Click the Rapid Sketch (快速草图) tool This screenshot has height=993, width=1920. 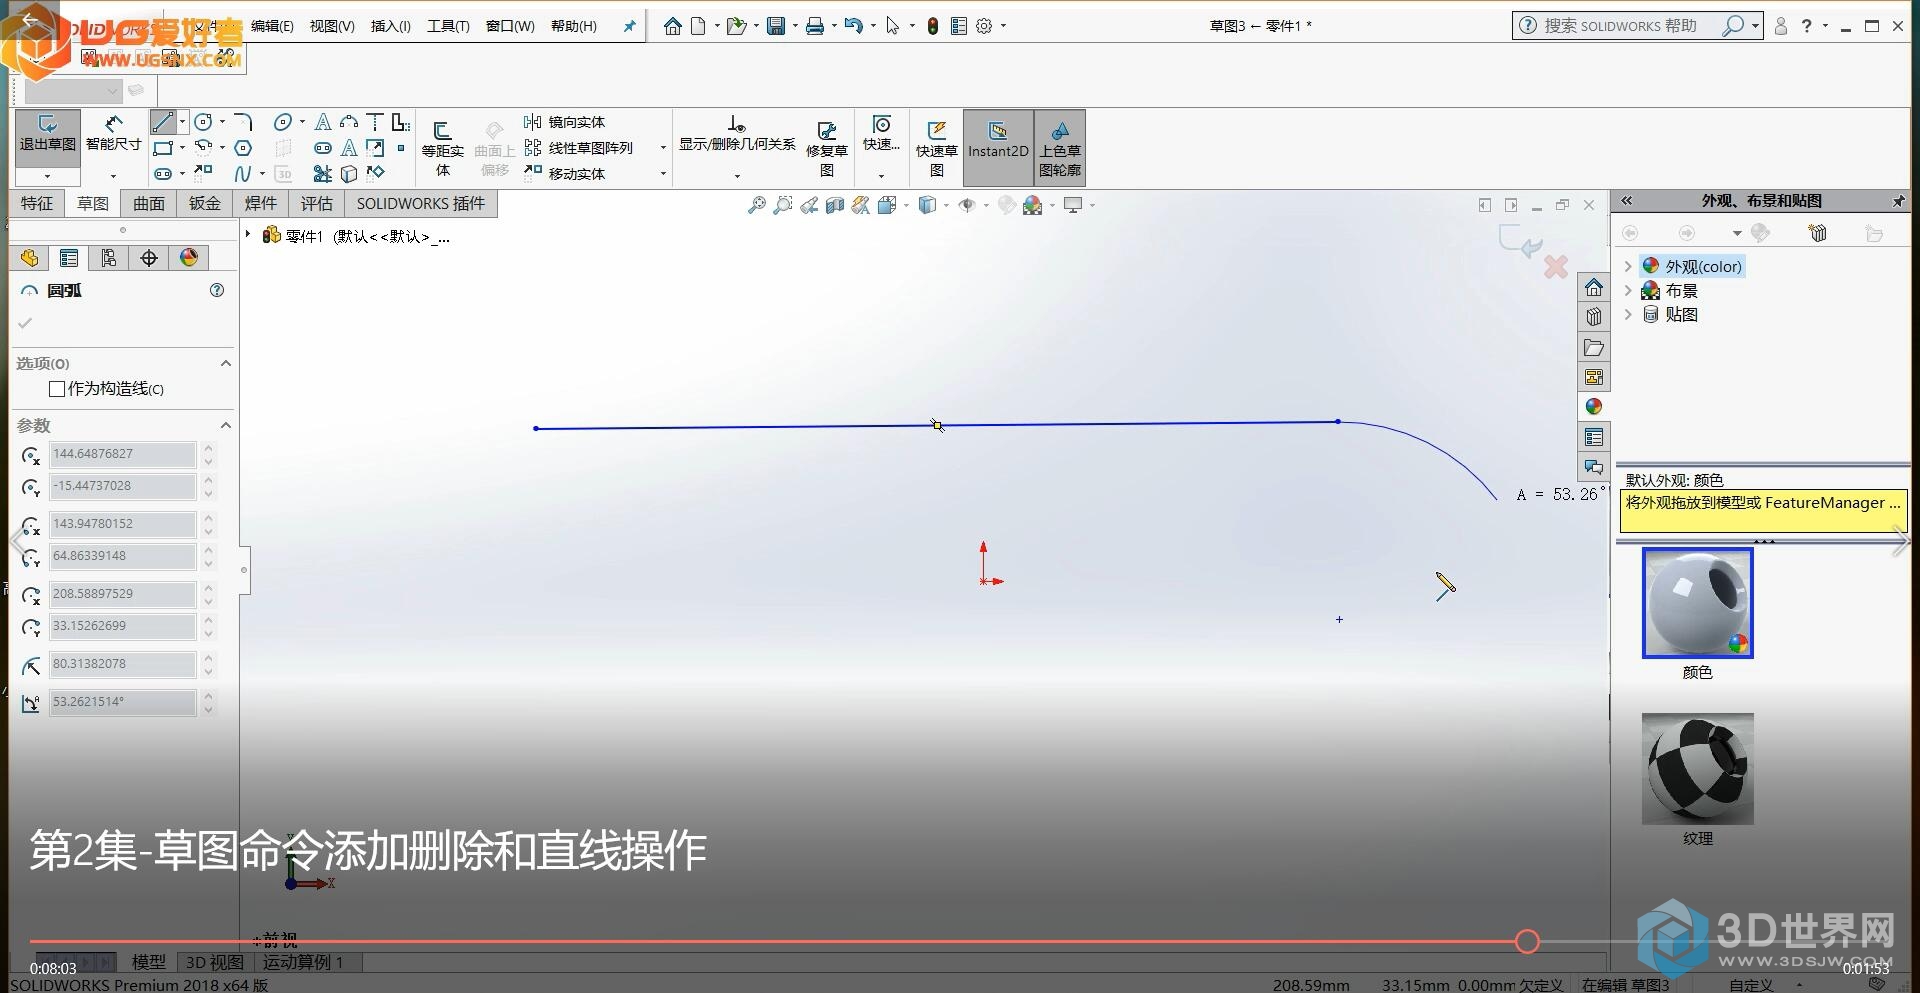(936, 148)
